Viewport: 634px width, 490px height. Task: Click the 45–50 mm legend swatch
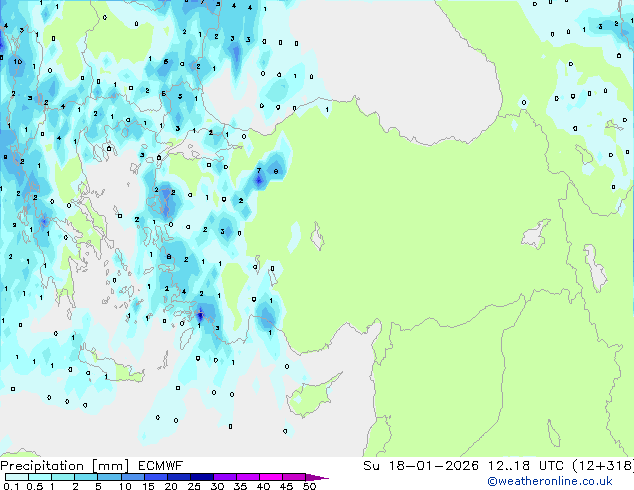(294, 477)
